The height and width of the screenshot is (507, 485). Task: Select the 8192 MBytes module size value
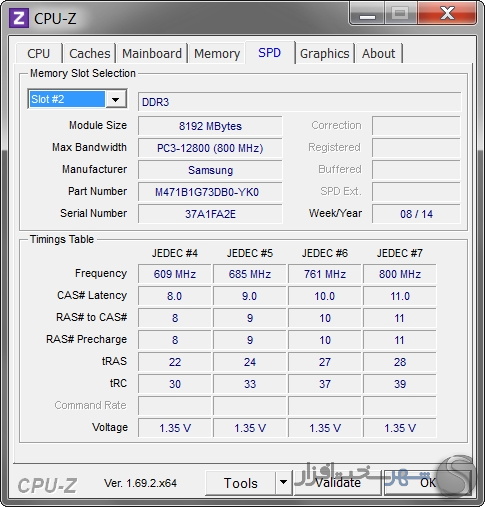tap(210, 126)
